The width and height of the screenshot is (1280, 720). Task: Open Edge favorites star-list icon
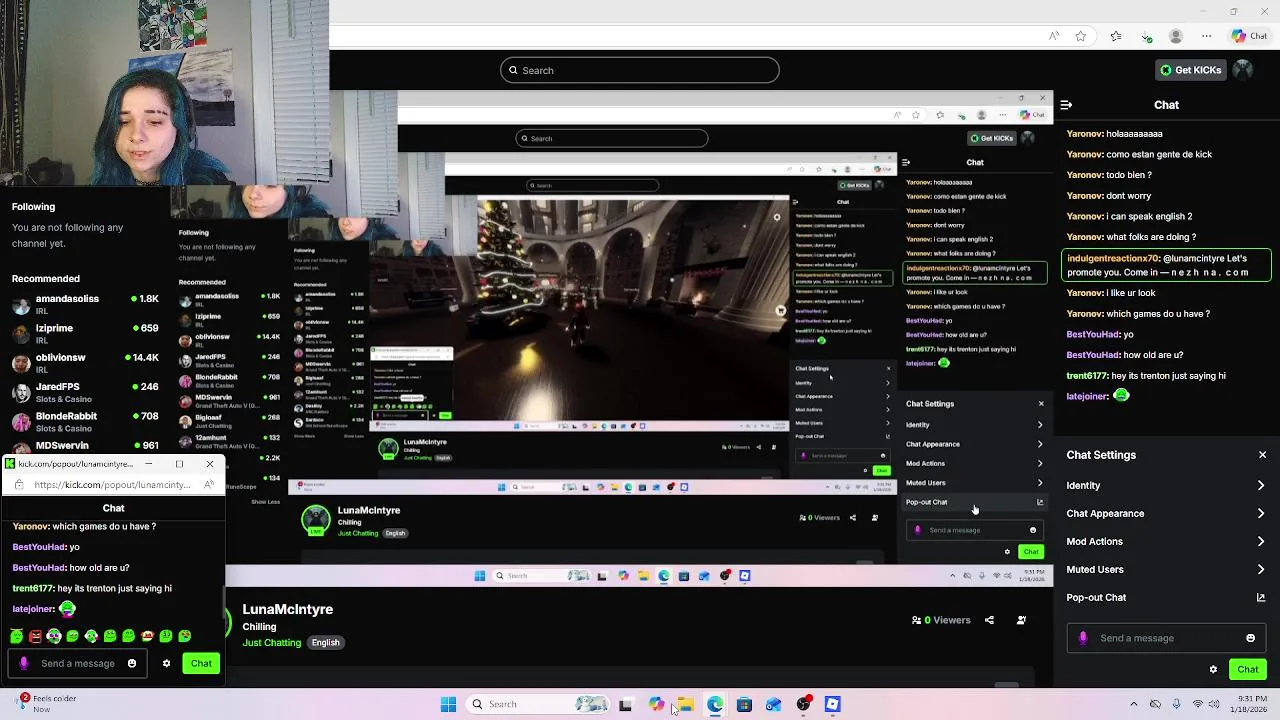(x=1116, y=36)
